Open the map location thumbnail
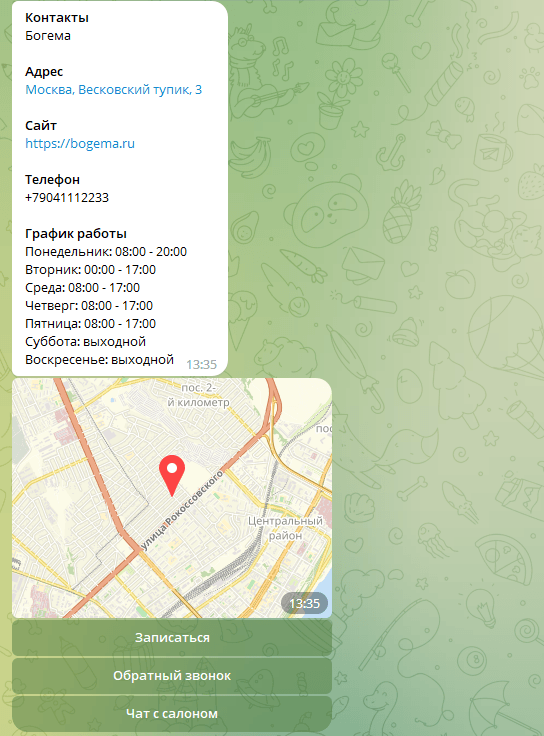This screenshot has width=544, height=736. pos(172,498)
